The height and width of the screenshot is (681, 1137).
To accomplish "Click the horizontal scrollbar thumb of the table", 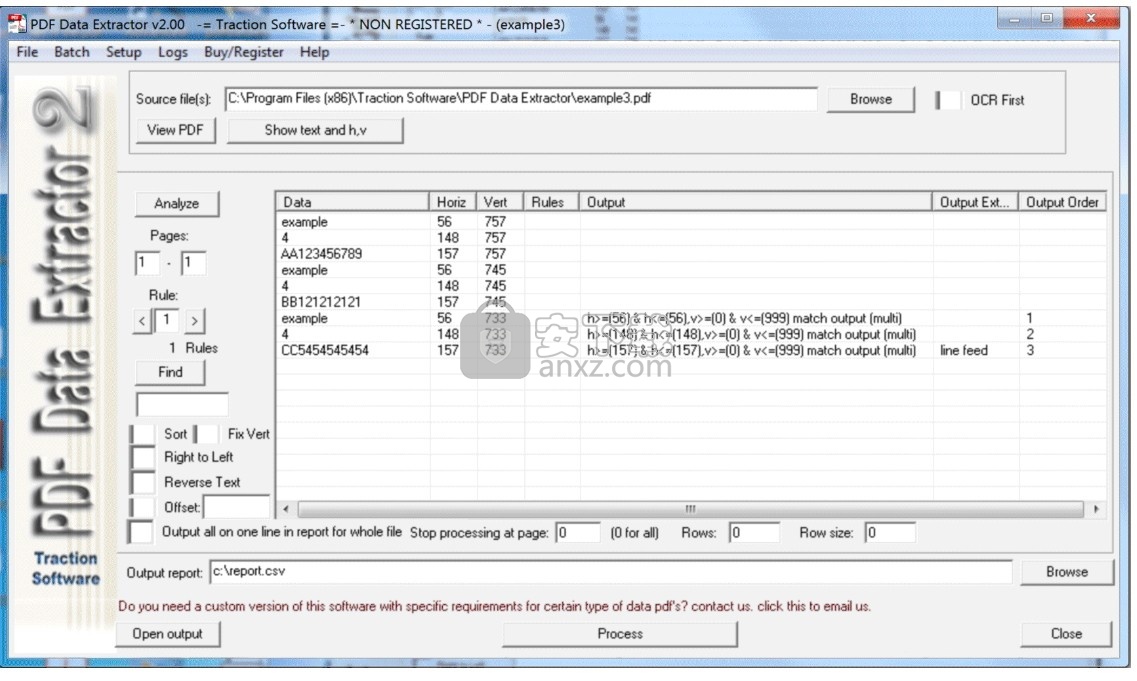I will point(690,509).
